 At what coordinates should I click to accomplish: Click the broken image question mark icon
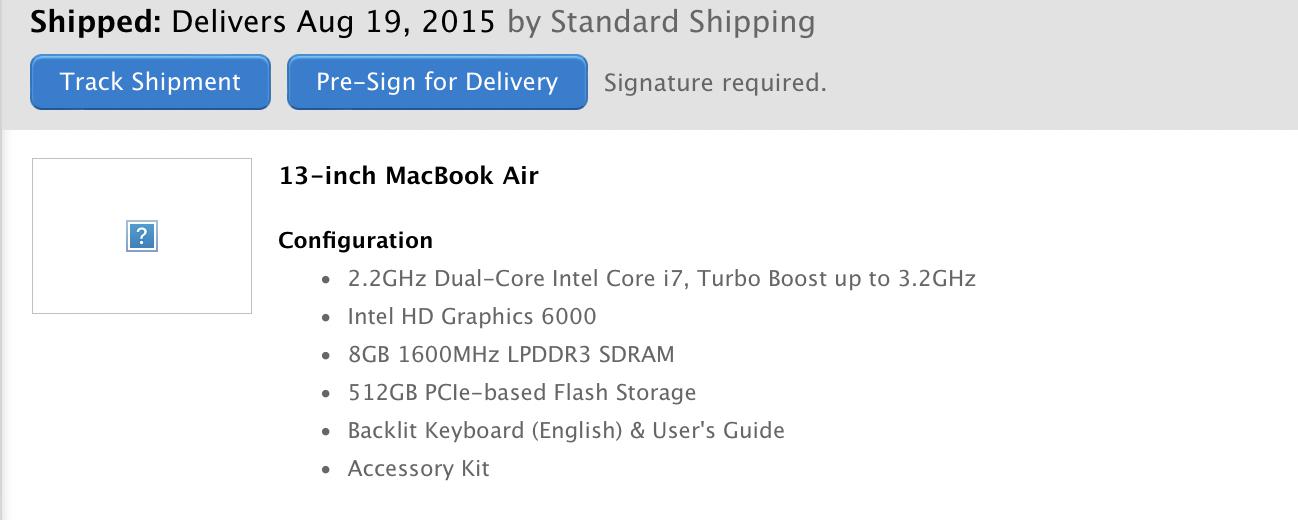point(142,237)
